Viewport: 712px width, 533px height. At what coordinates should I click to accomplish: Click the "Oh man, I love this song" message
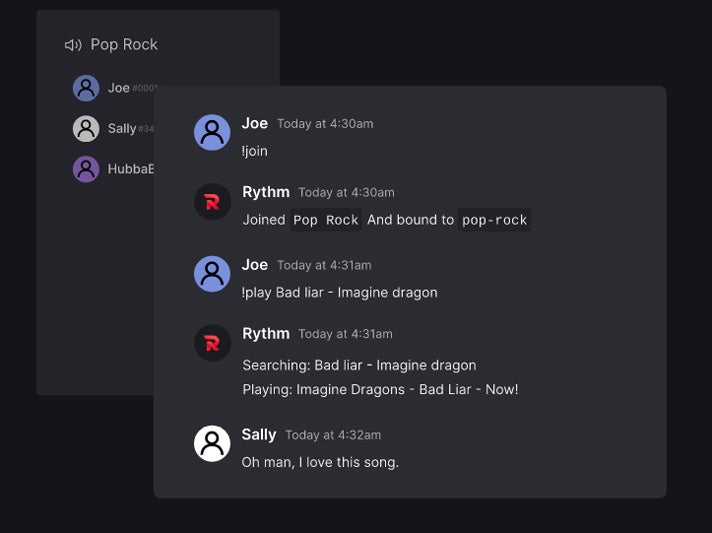320,462
